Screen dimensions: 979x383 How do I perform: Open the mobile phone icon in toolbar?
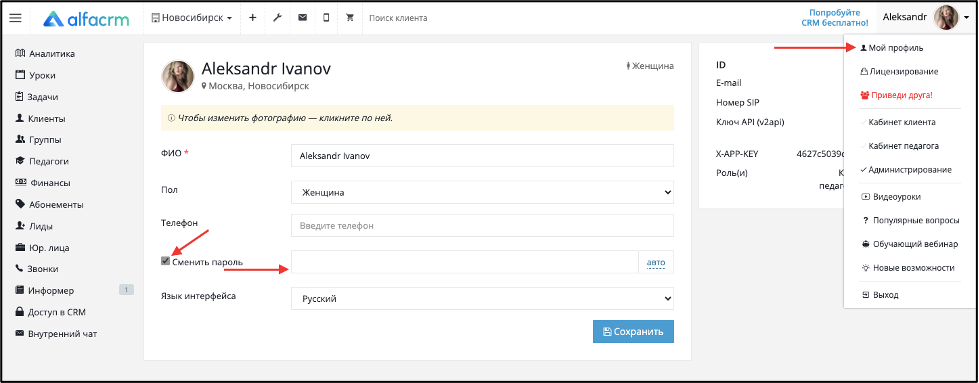[x=326, y=18]
